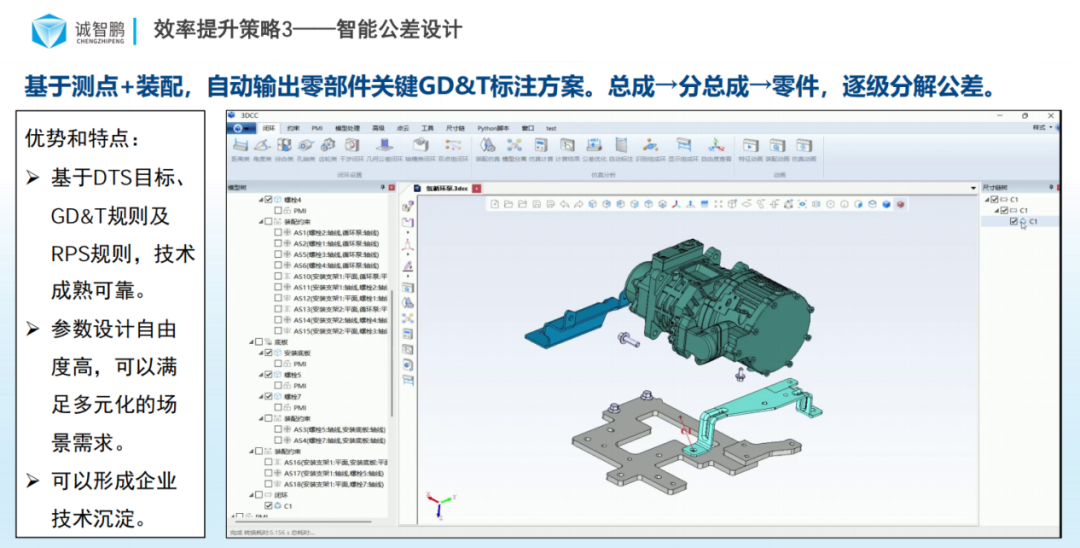Click the 齿轮类 gear icon
The height and width of the screenshot is (548, 1080).
328,145
